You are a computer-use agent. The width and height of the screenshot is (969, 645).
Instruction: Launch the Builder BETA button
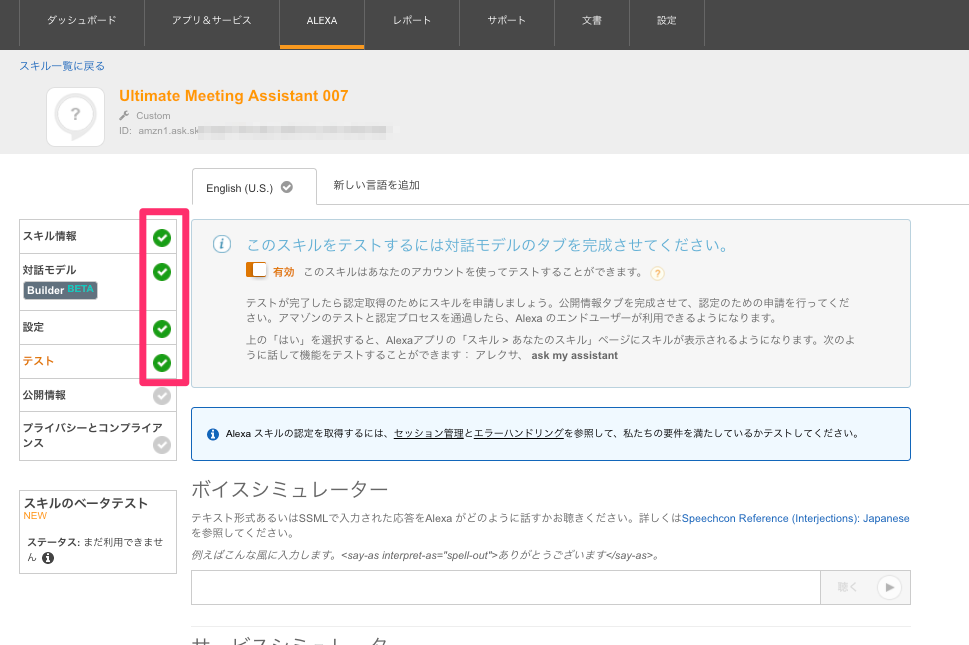tap(61, 290)
